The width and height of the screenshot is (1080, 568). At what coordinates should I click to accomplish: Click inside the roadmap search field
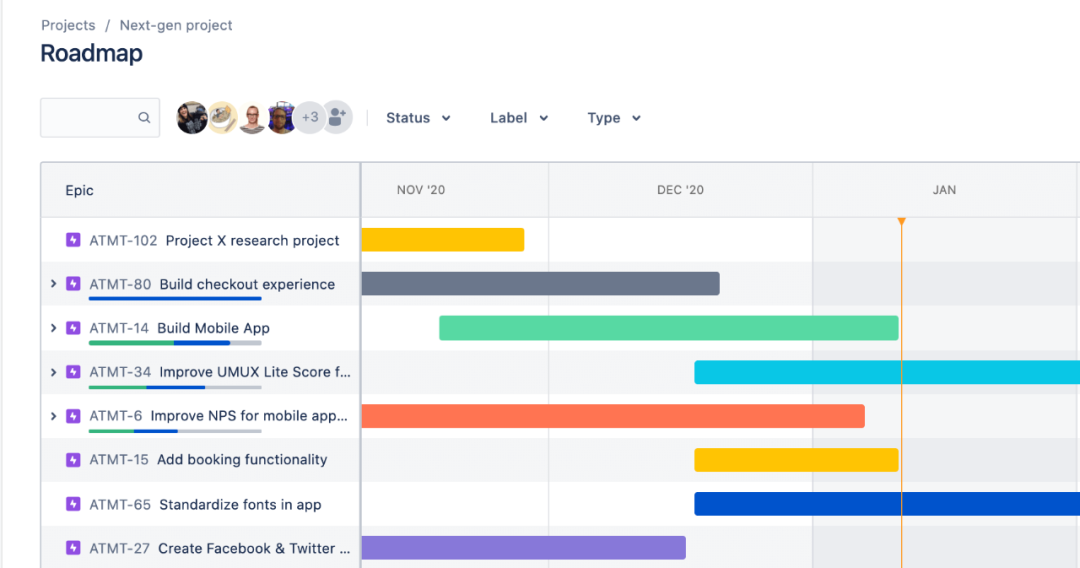pyautogui.click(x=88, y=118)
